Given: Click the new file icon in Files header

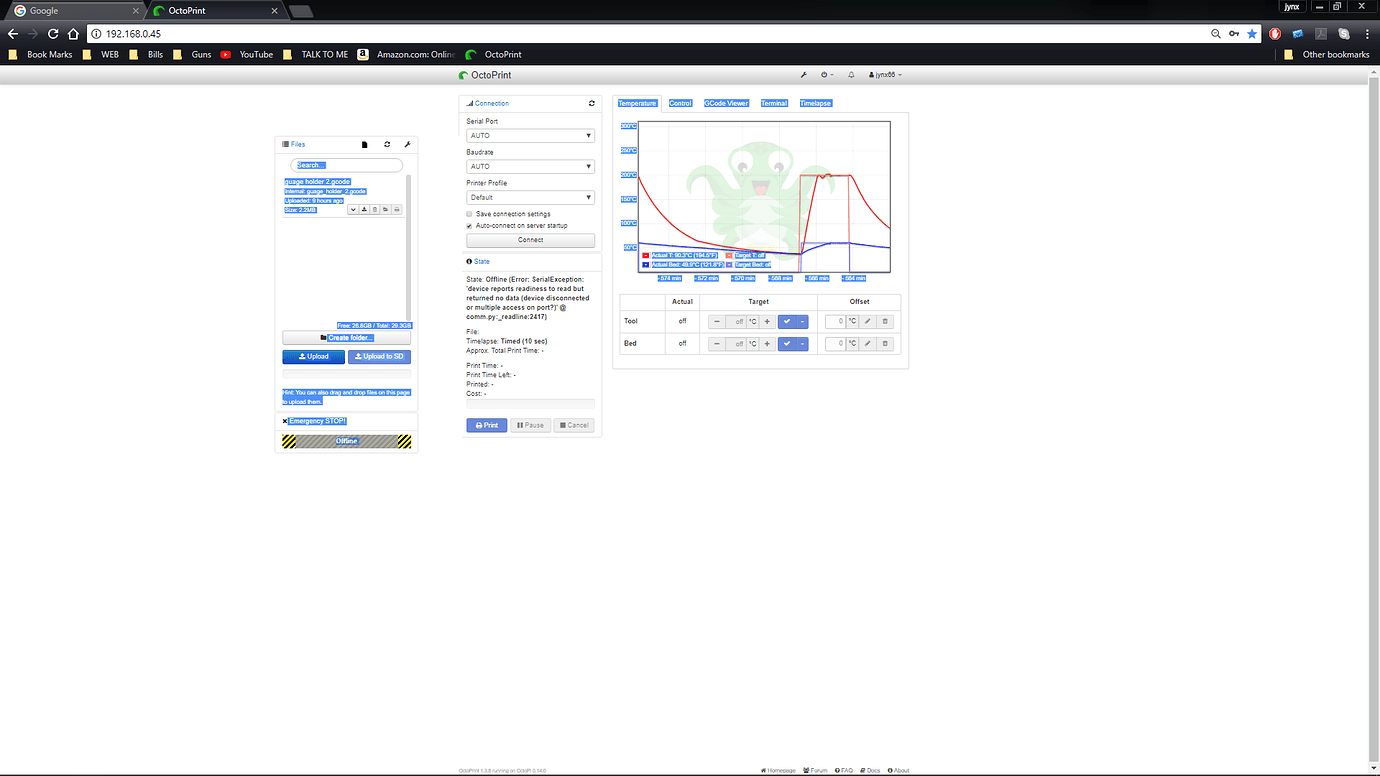Looking at the screenshot, I should click(365, 145).
